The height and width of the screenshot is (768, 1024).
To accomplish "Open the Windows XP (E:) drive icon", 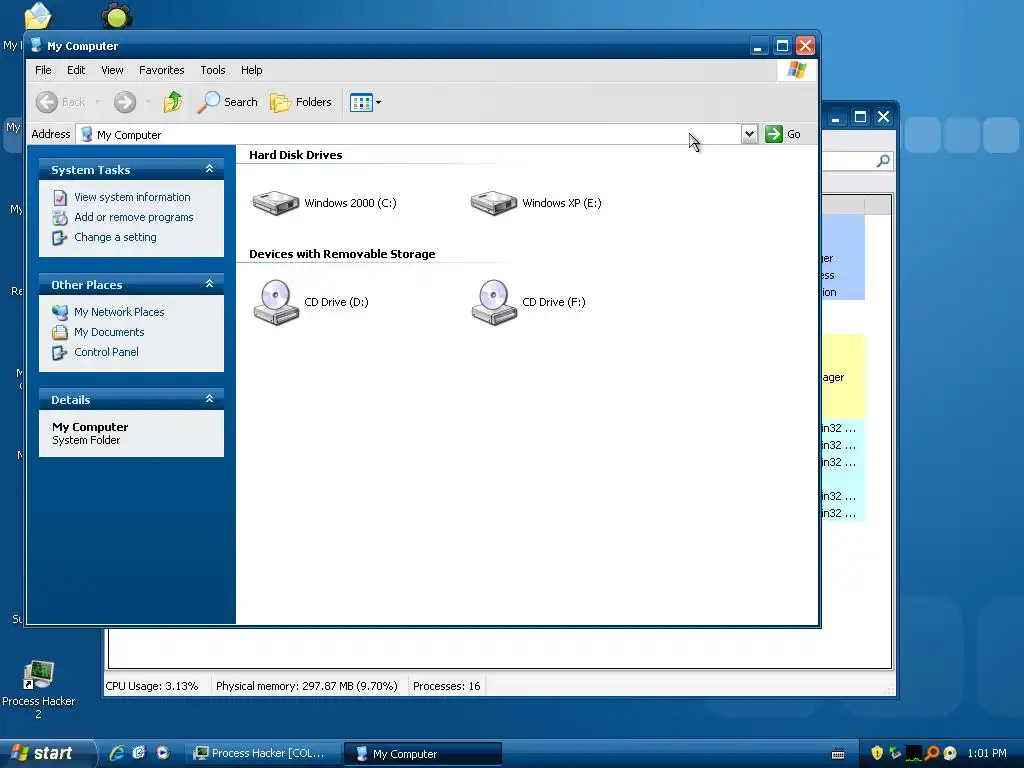I will click(x=494, y=202).
